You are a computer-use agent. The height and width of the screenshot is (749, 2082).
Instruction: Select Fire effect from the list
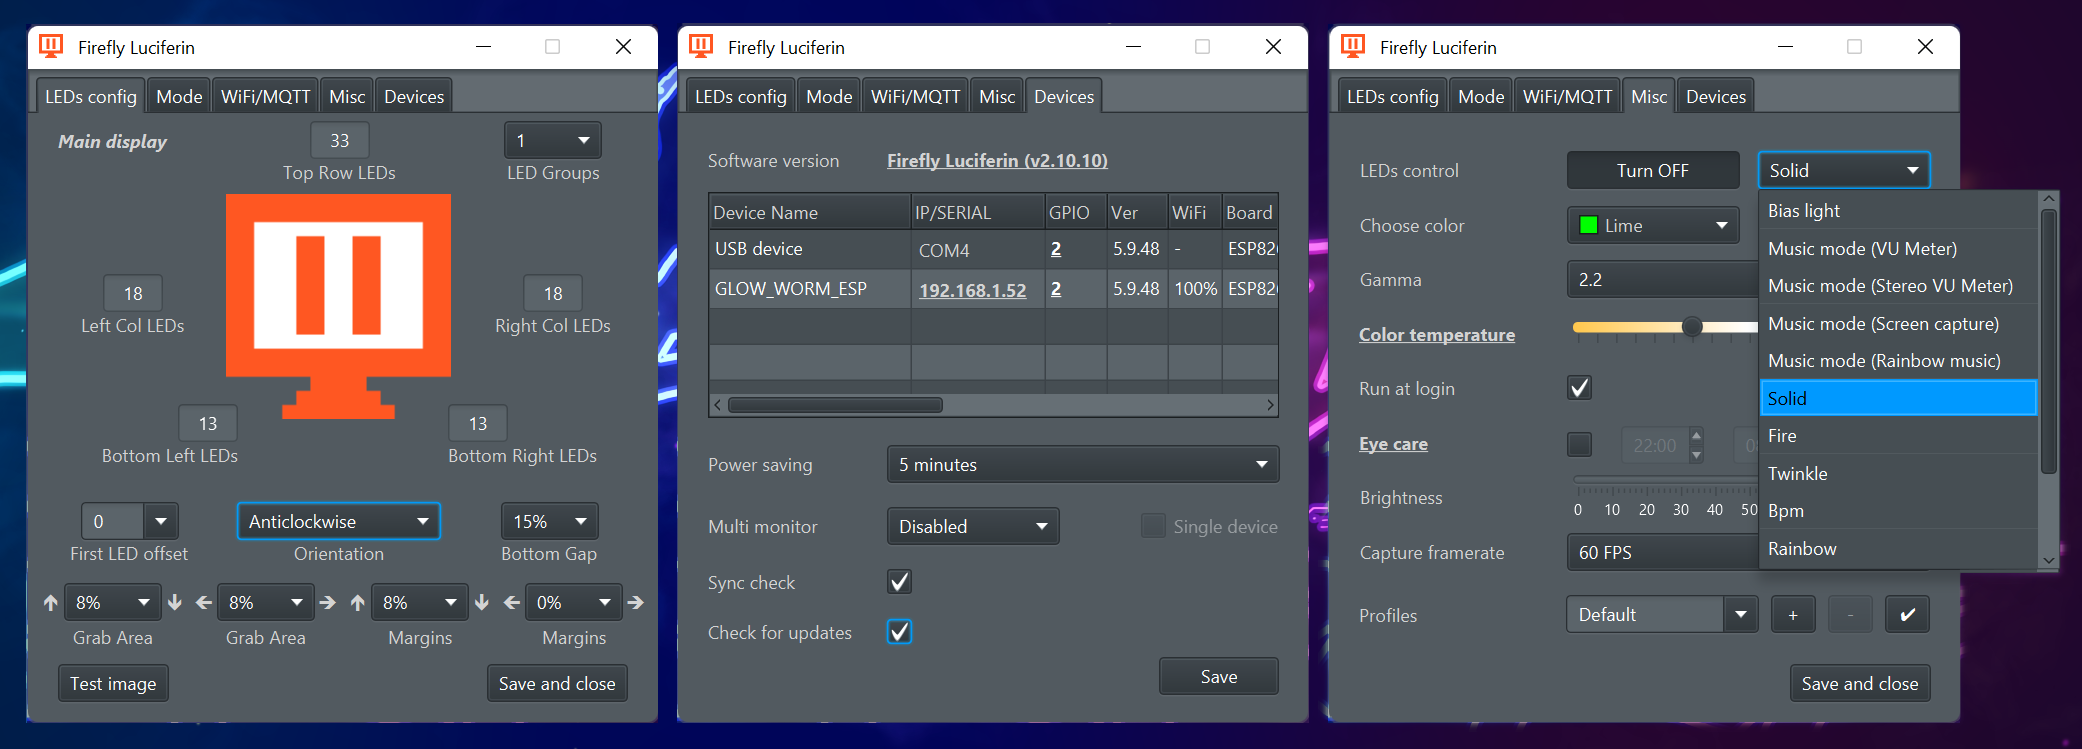click(1898, 436)
